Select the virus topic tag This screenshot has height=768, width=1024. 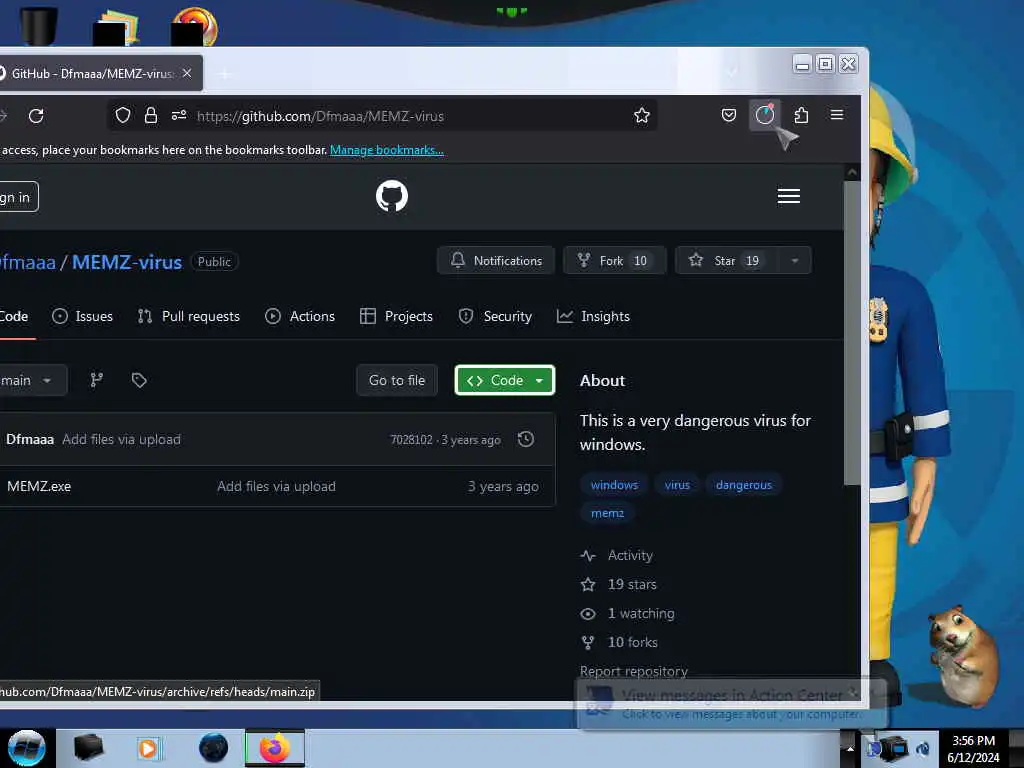[677, 485]
